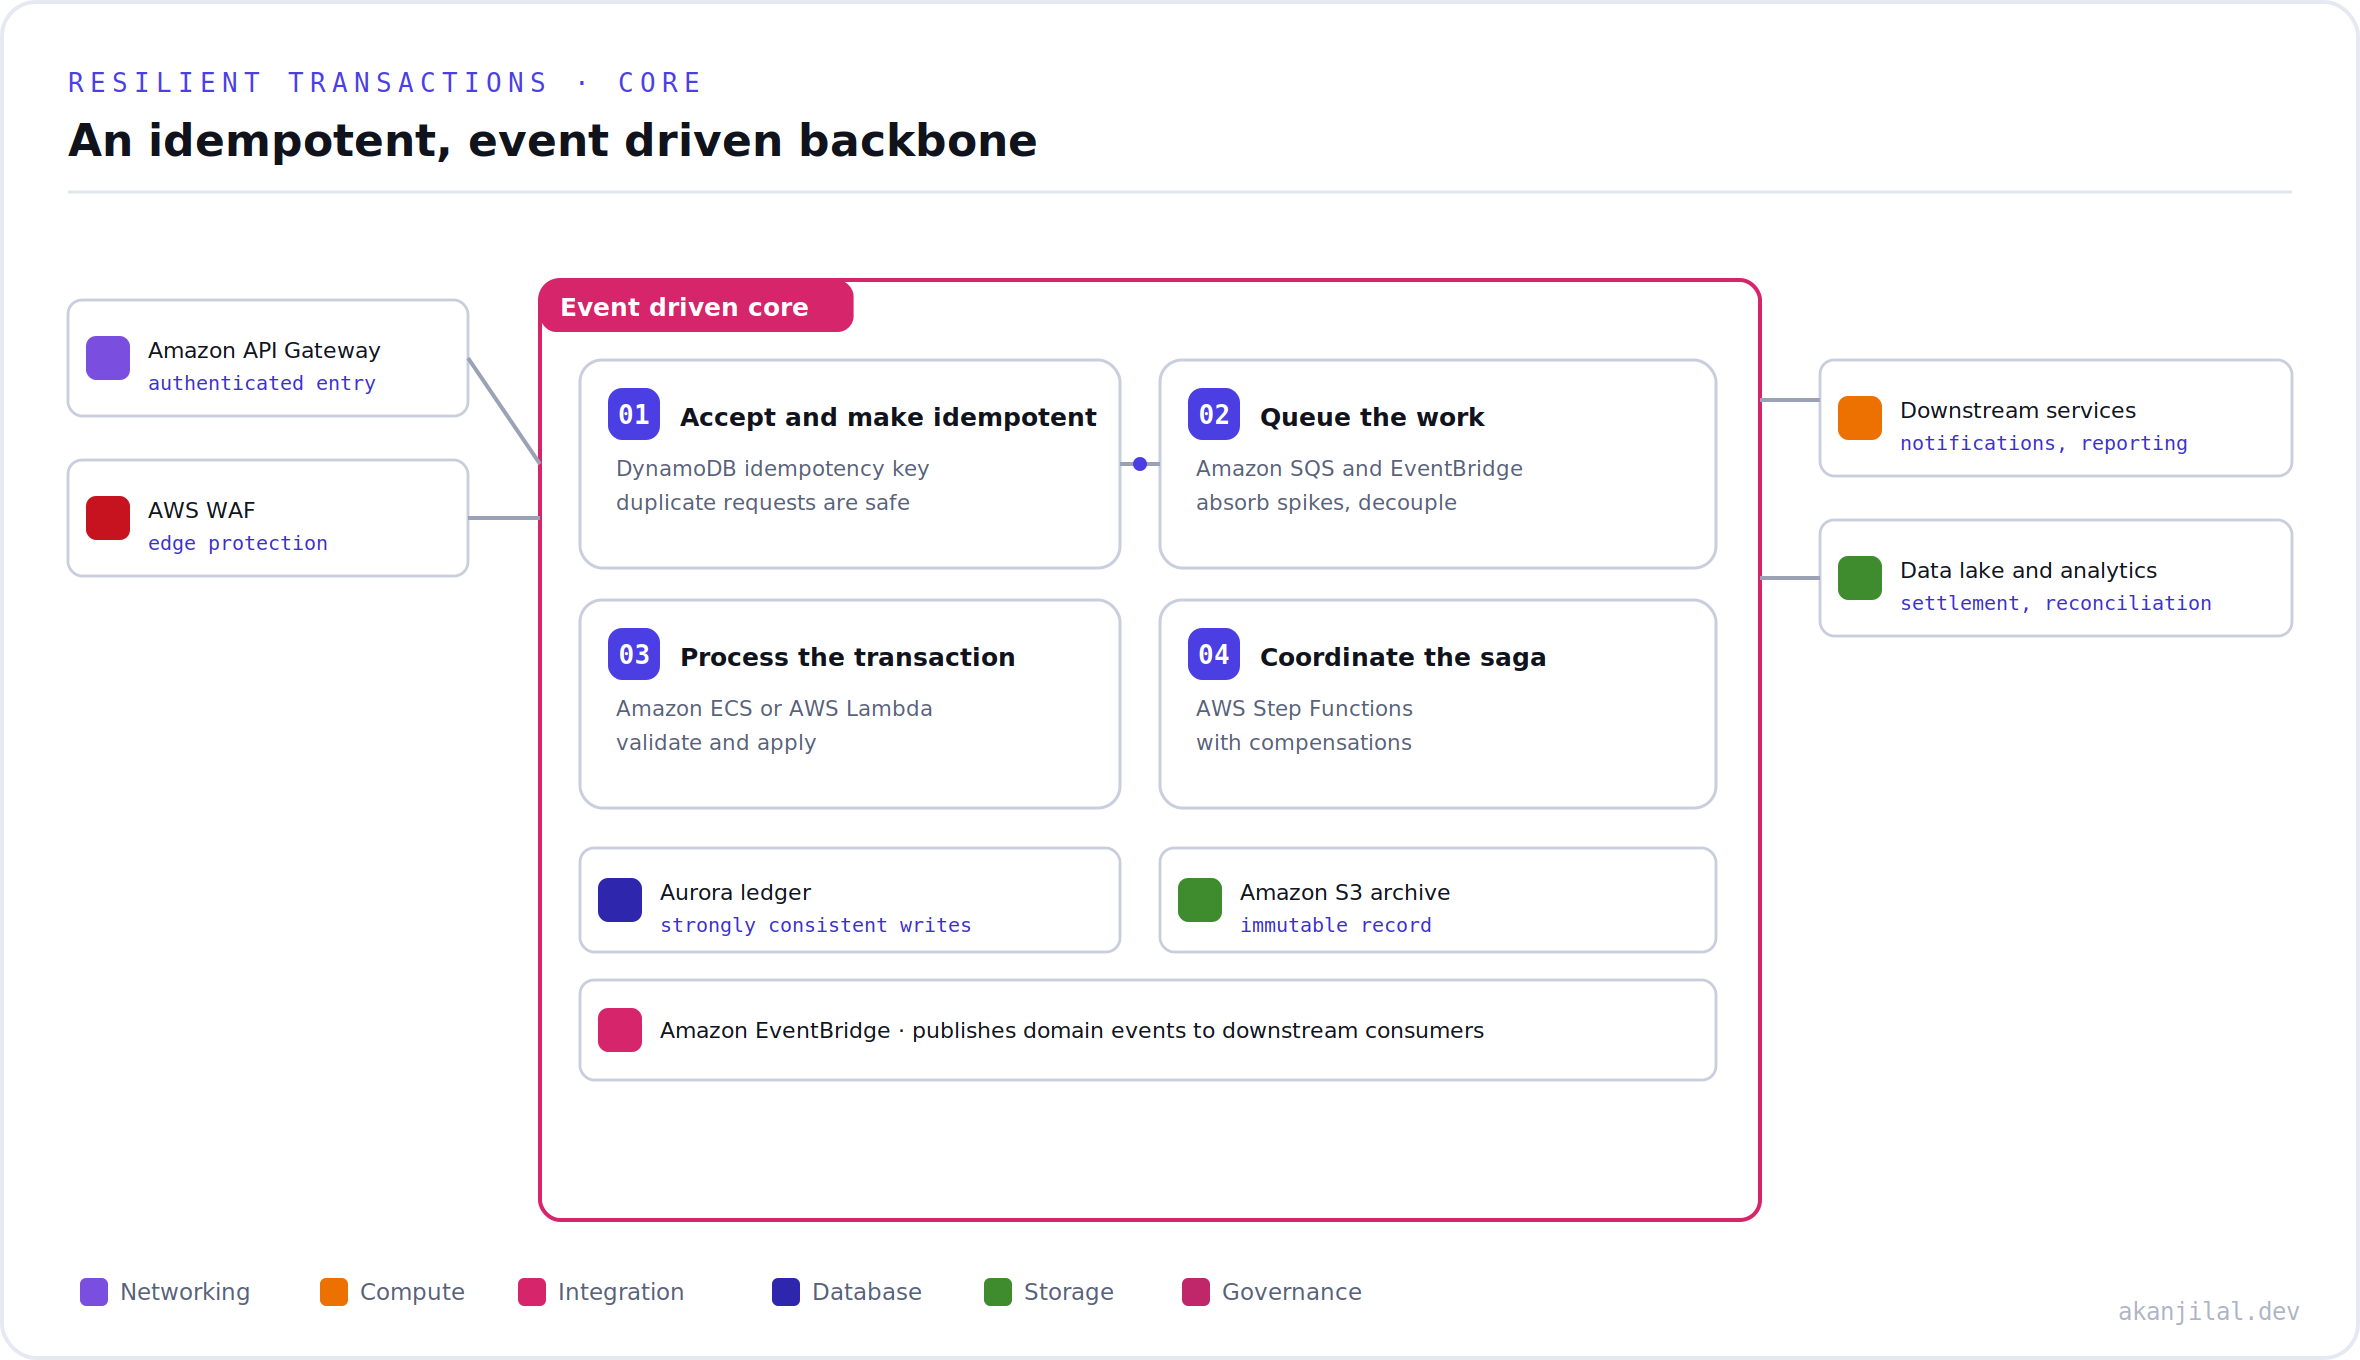Click the 04 step badge
2360x1360 pixels.
tap(1214, 654)
